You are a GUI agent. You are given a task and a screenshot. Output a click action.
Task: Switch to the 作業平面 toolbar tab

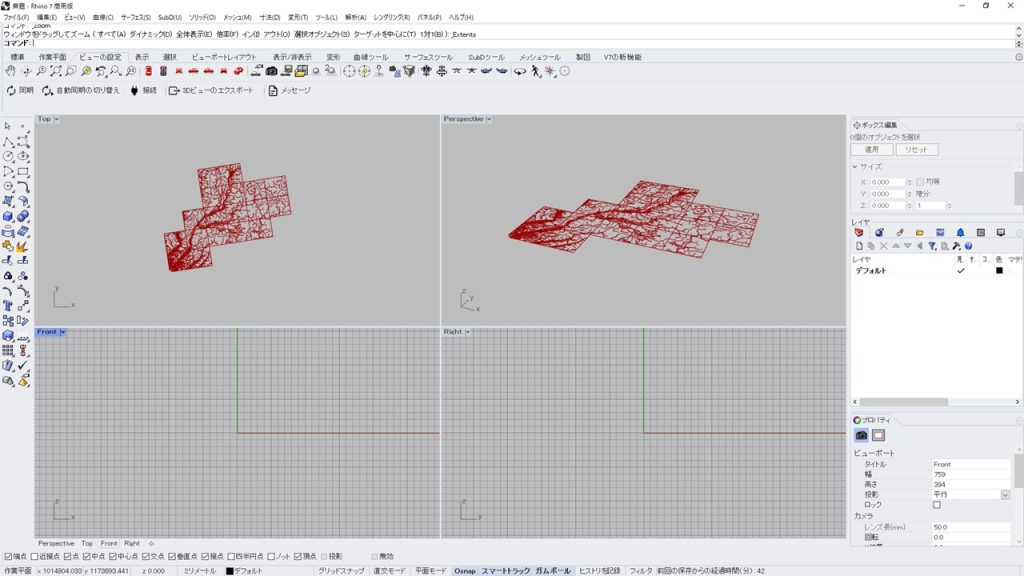tap(52, 57)
